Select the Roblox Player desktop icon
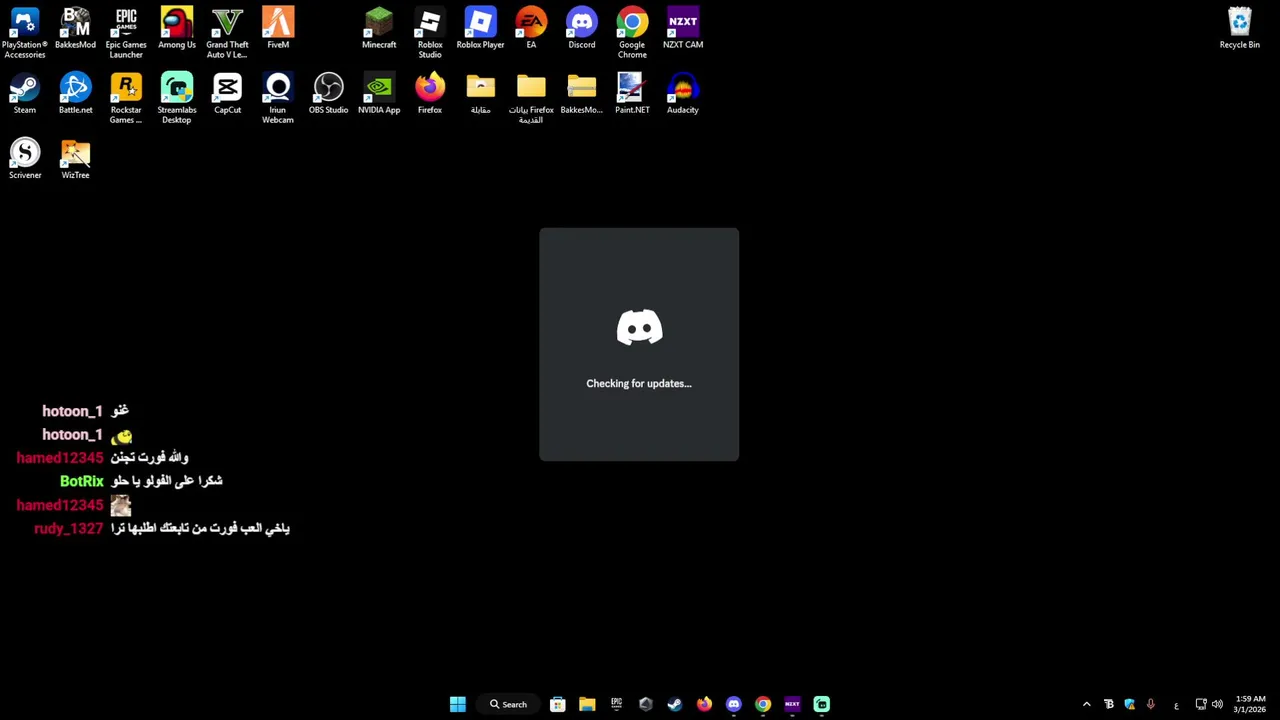The width and height of the screenshot is (1280, 720). 480,28
